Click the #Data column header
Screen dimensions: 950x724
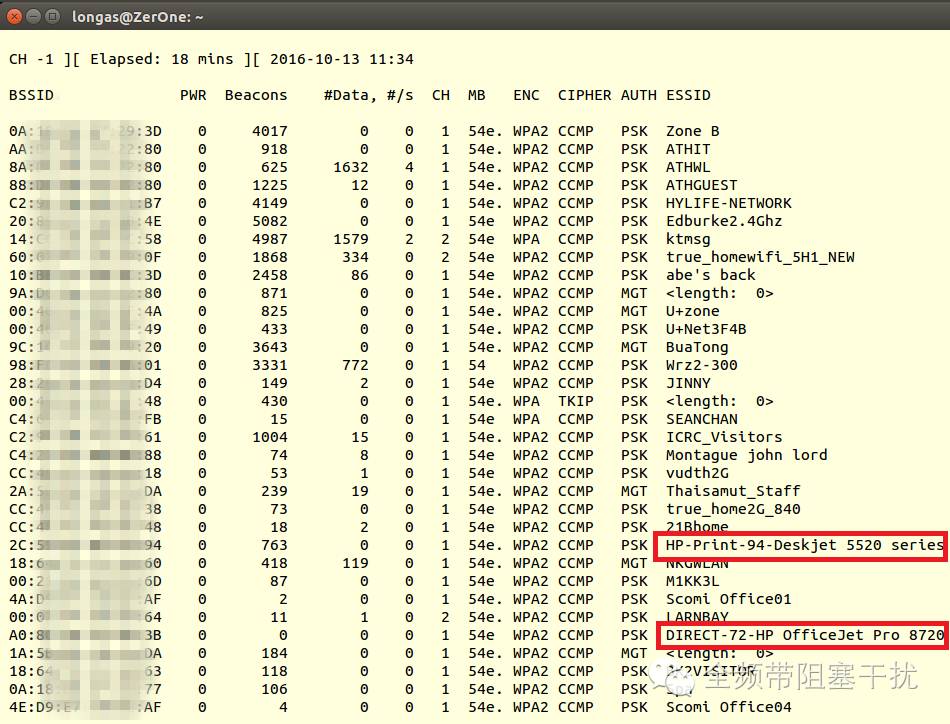(x=347, y=95)
